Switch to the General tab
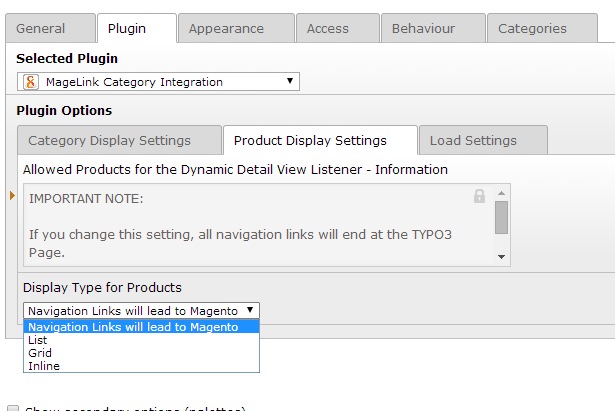Screen dimensions: 615x411 (49, 28)
